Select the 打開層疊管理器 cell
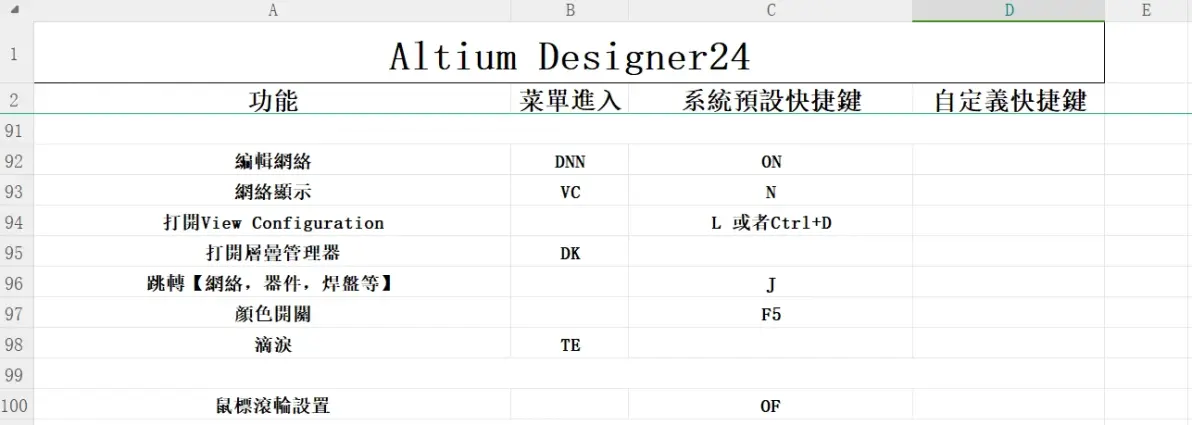 272,253
